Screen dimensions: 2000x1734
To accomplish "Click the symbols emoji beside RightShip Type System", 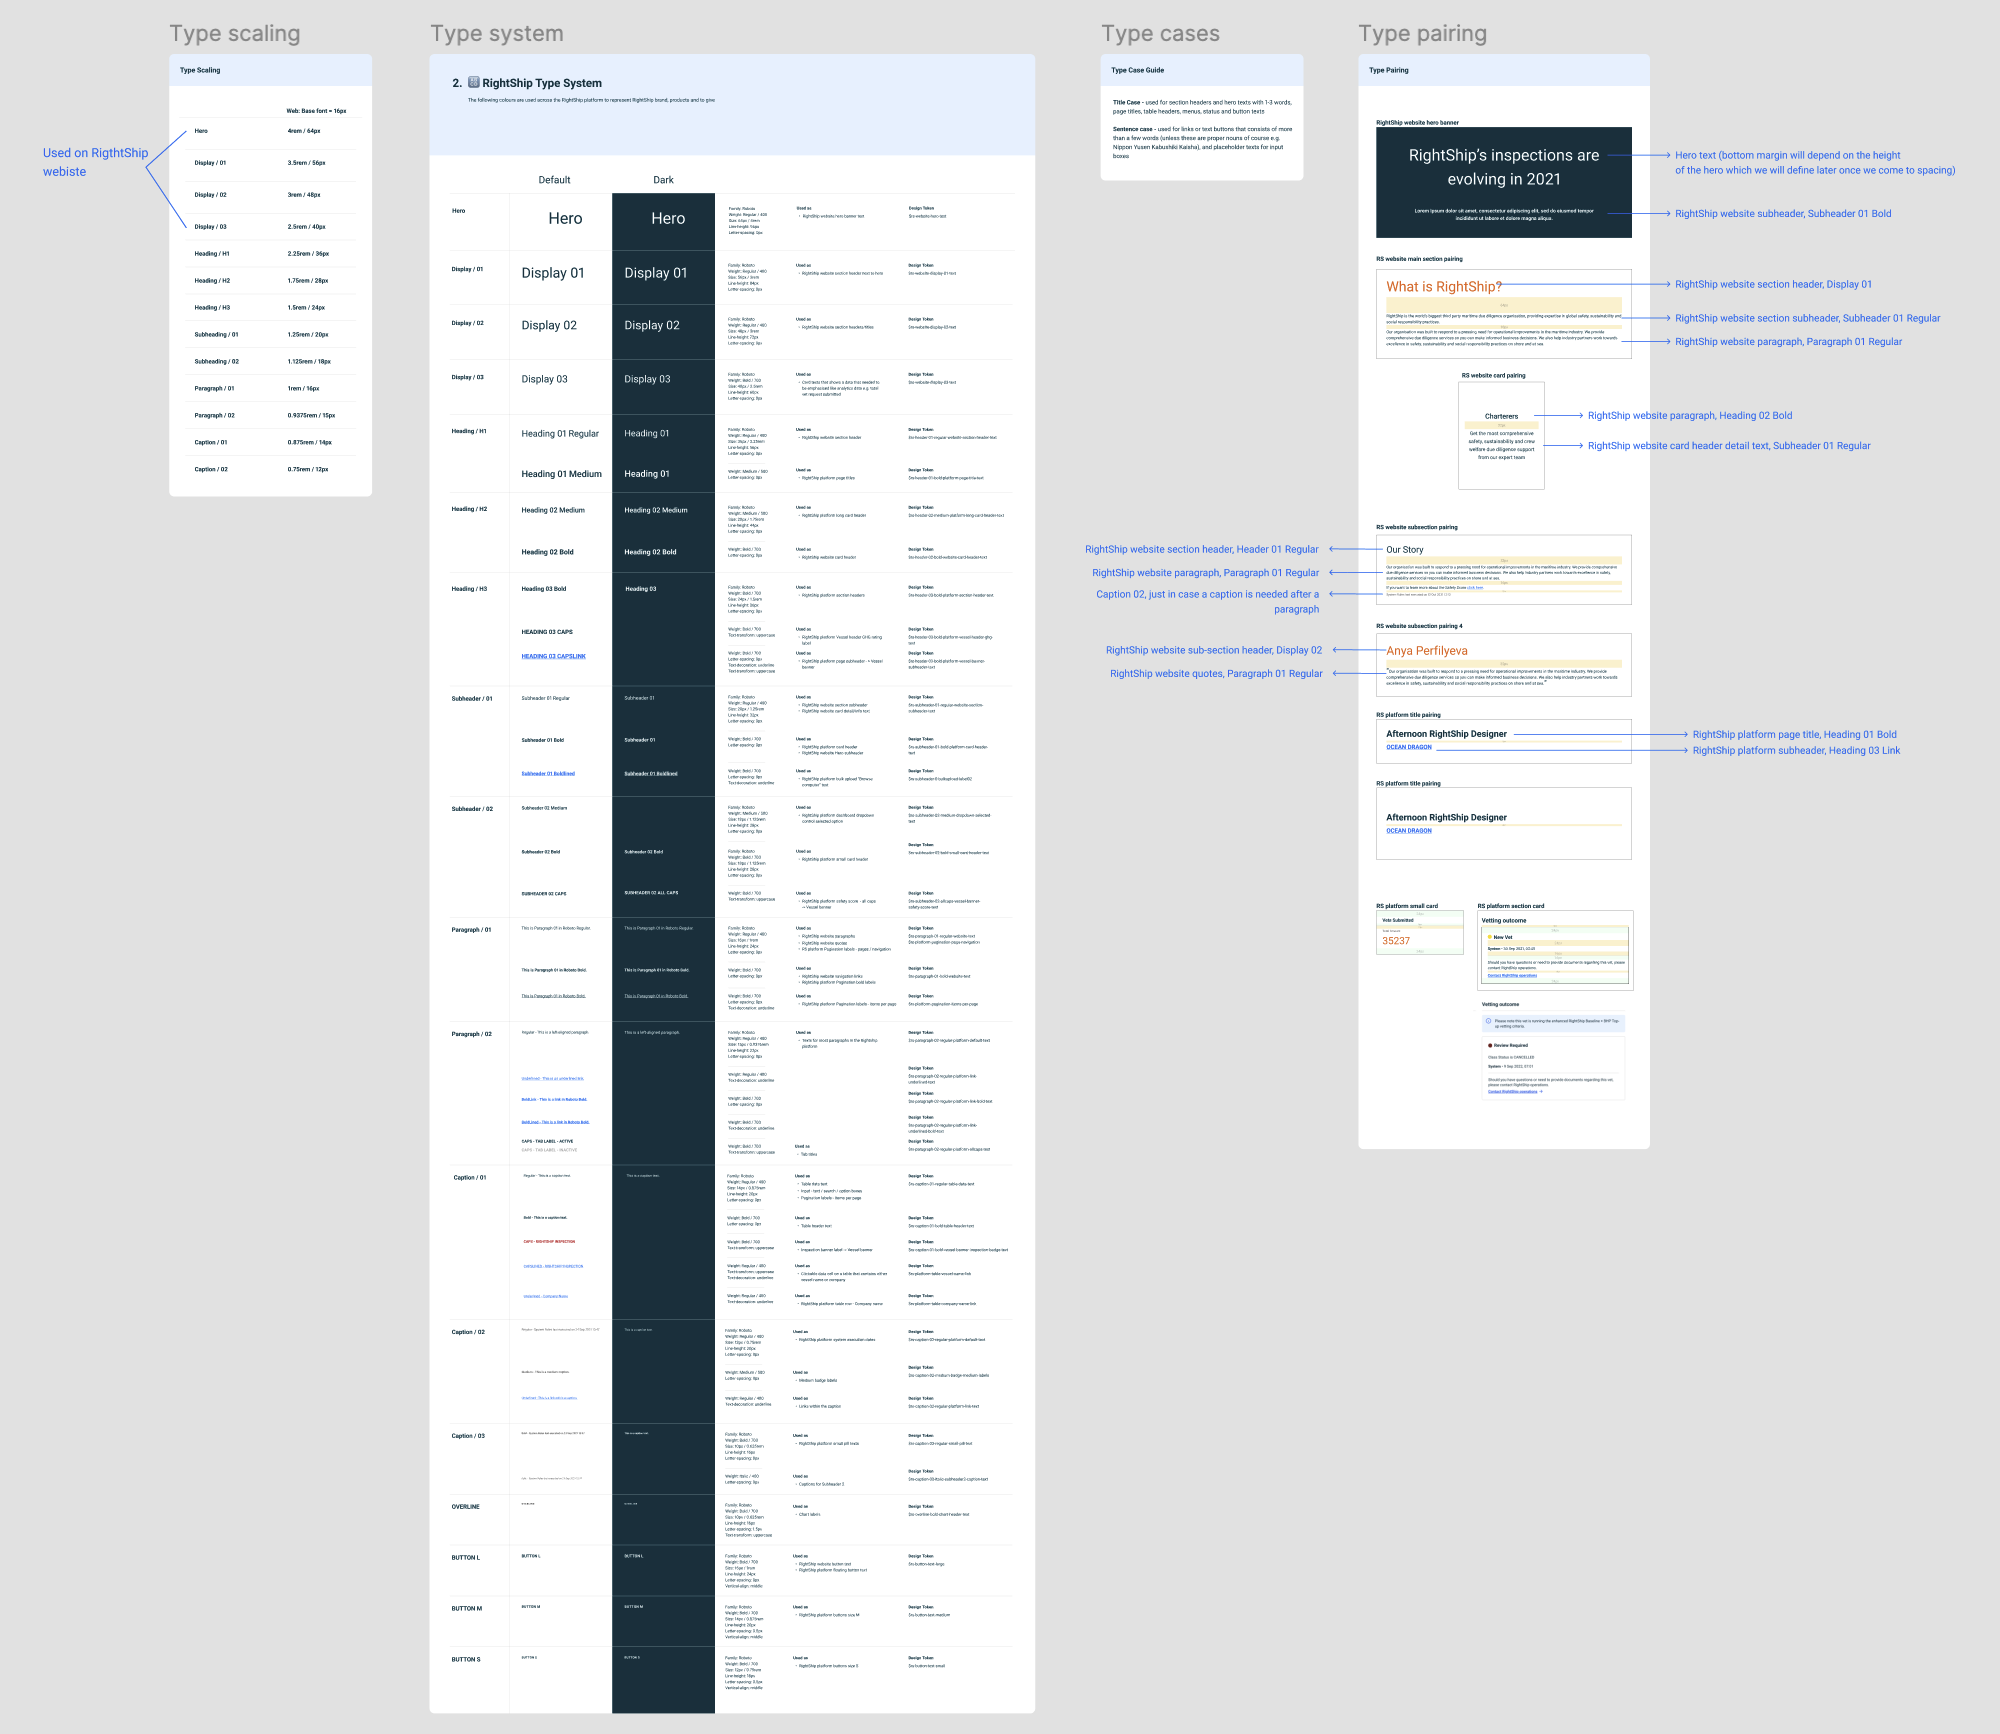I will [474, 83].
